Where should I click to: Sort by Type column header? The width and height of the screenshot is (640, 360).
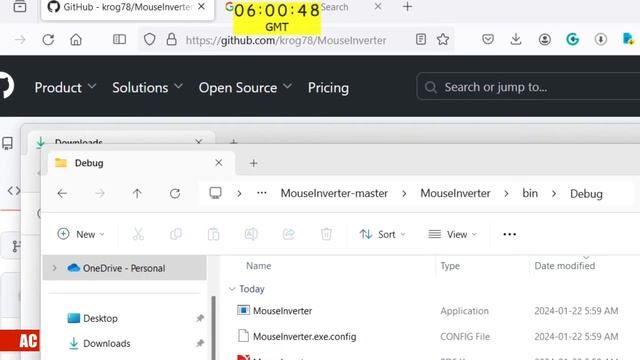(x=450, y=266)
